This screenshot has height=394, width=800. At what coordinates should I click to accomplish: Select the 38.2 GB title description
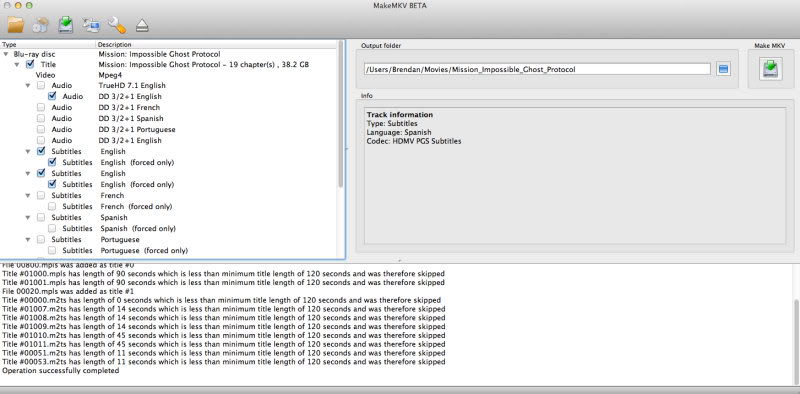pyautogui.click(x=204, y=65)
